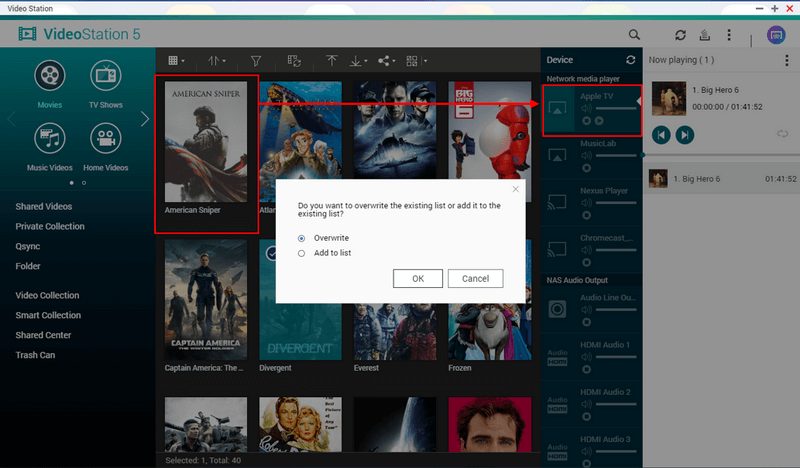
Task: Select the Audio Line Out speaker icon
Action: (x=557, y=309)
